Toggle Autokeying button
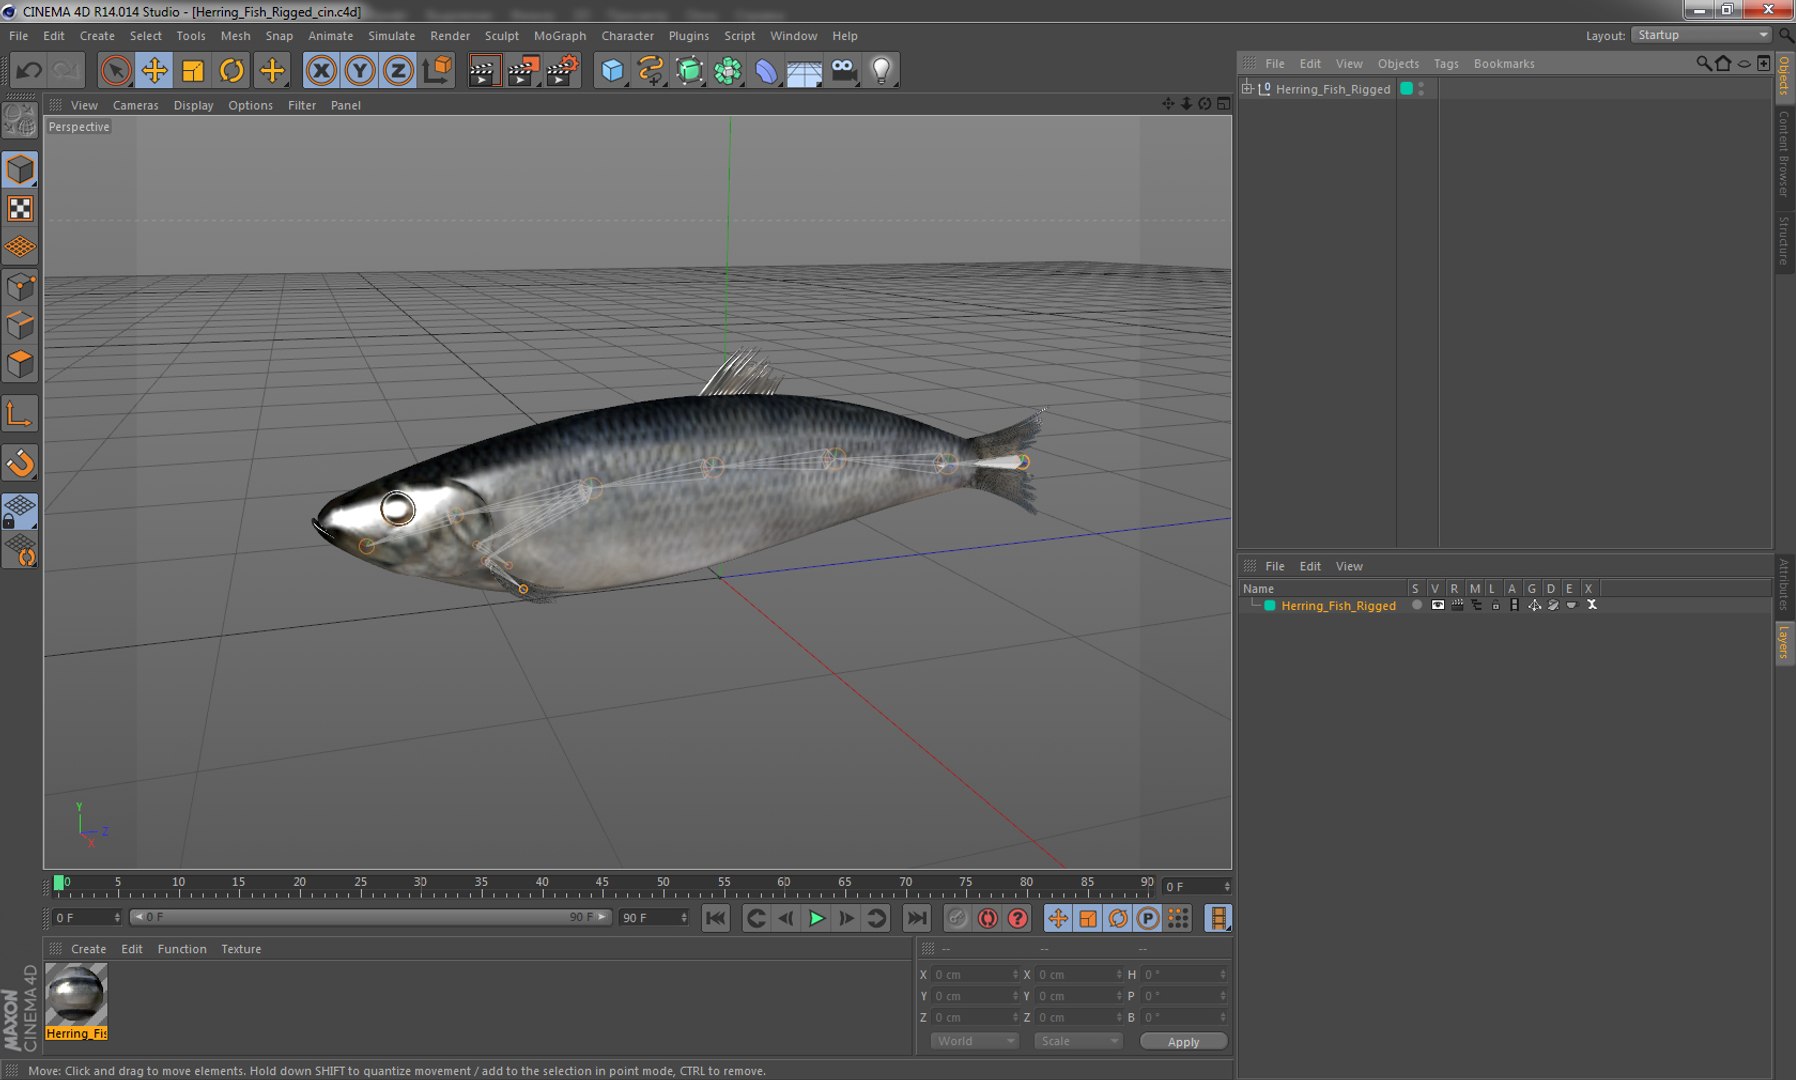The height and width of the screenshot is (1080, 1796). [x=987, y=918]
